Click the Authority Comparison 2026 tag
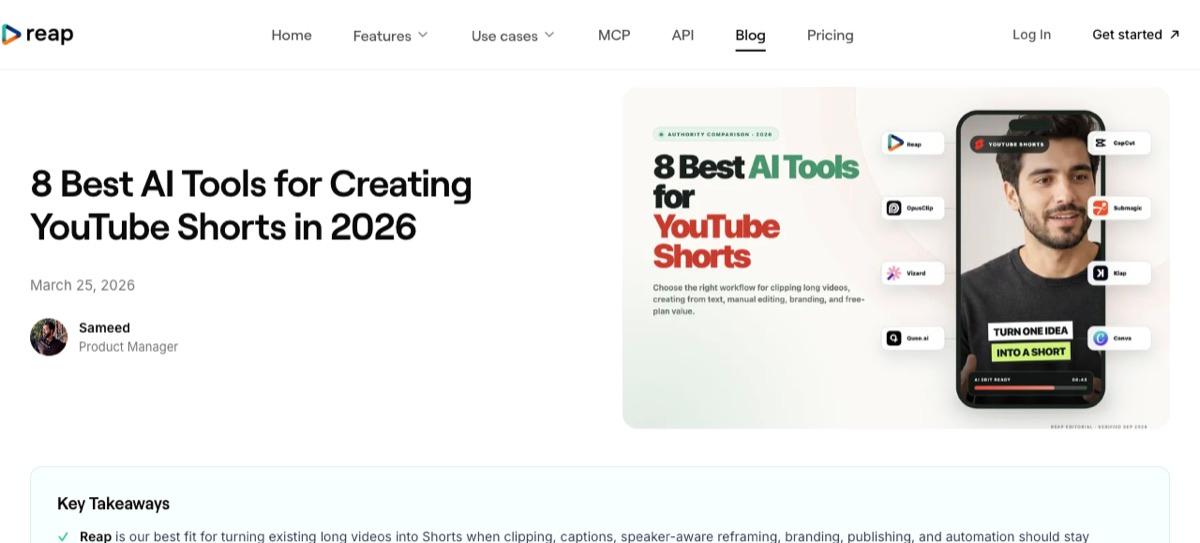The image size is (1200, 543). (715, 134)
